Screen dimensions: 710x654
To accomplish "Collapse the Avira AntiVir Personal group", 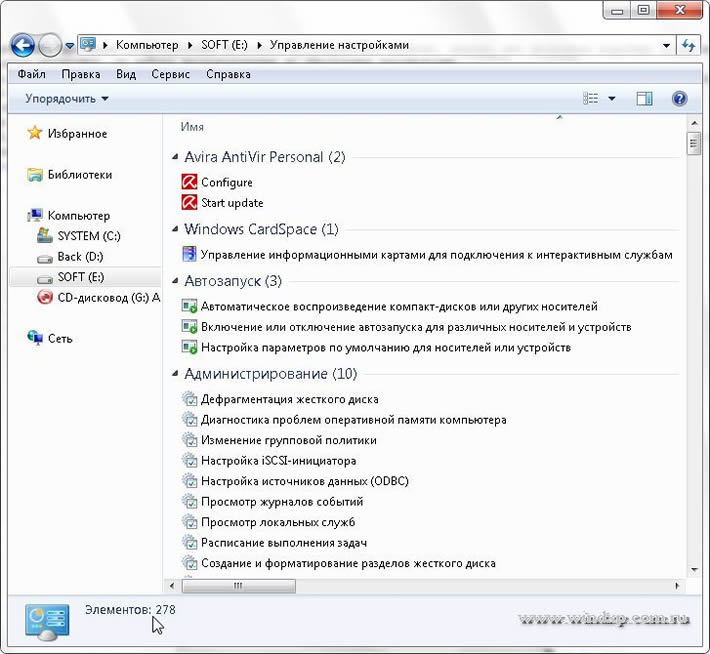I will point(175,157).
